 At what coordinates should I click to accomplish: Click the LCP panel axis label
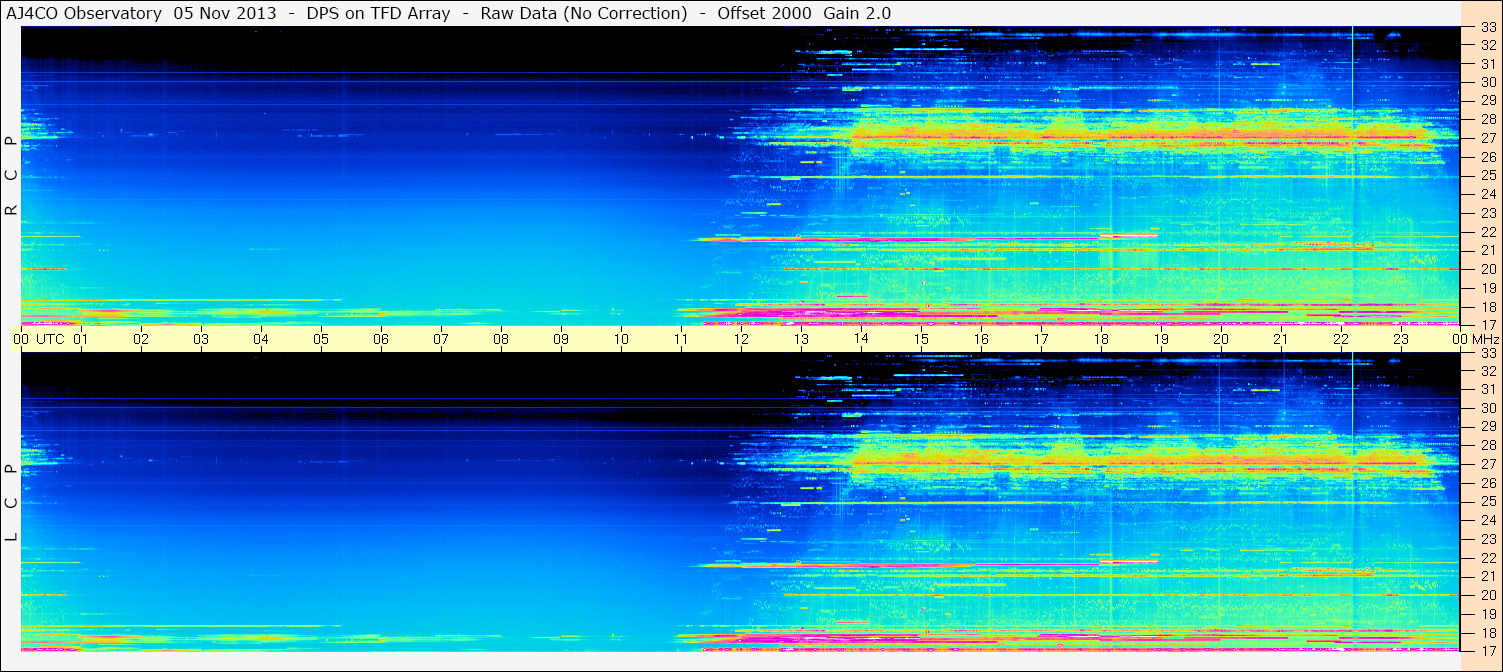pyautogui.click(x=11, y=502)
